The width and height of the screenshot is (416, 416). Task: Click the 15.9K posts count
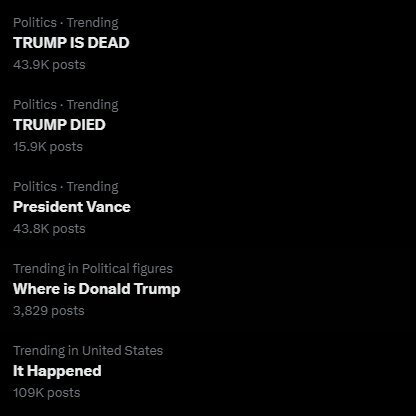pos(48,147)
